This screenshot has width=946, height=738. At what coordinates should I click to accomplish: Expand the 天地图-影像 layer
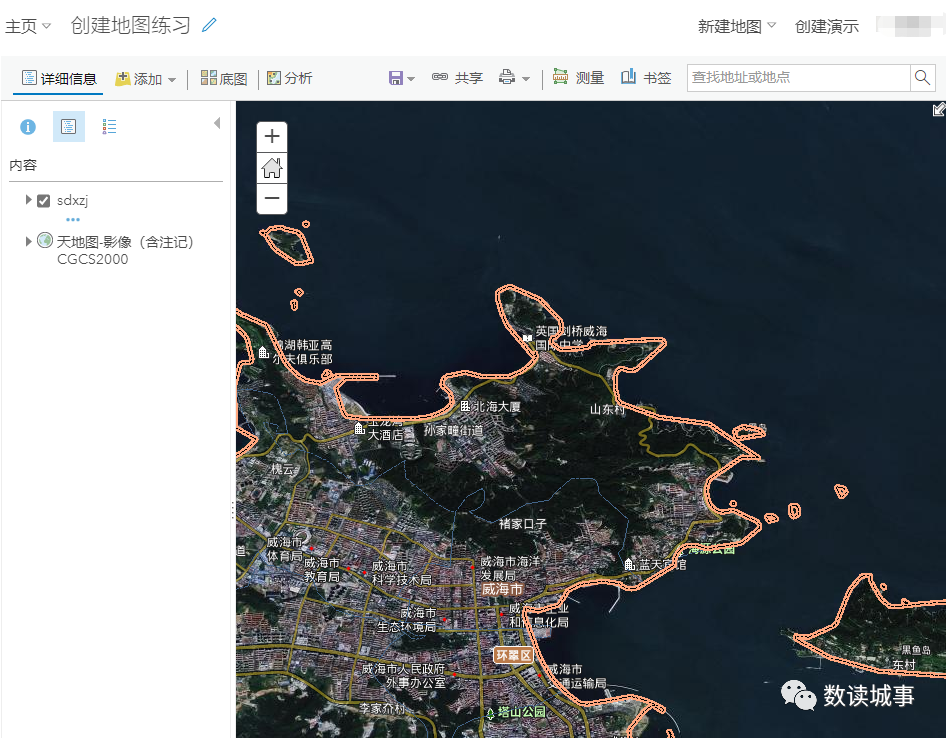(28, 241)
